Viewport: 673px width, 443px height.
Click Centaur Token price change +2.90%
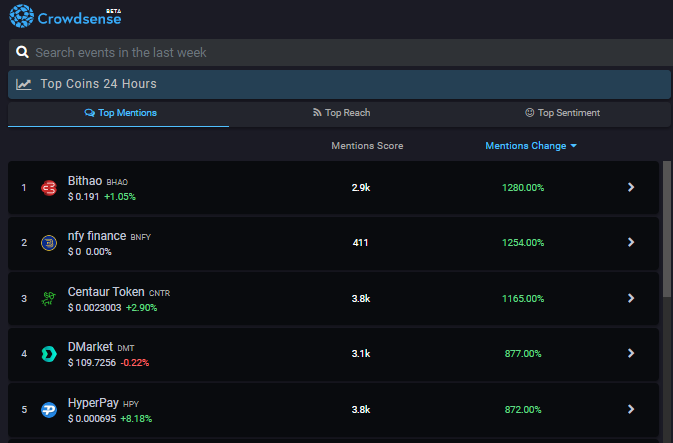141,308
